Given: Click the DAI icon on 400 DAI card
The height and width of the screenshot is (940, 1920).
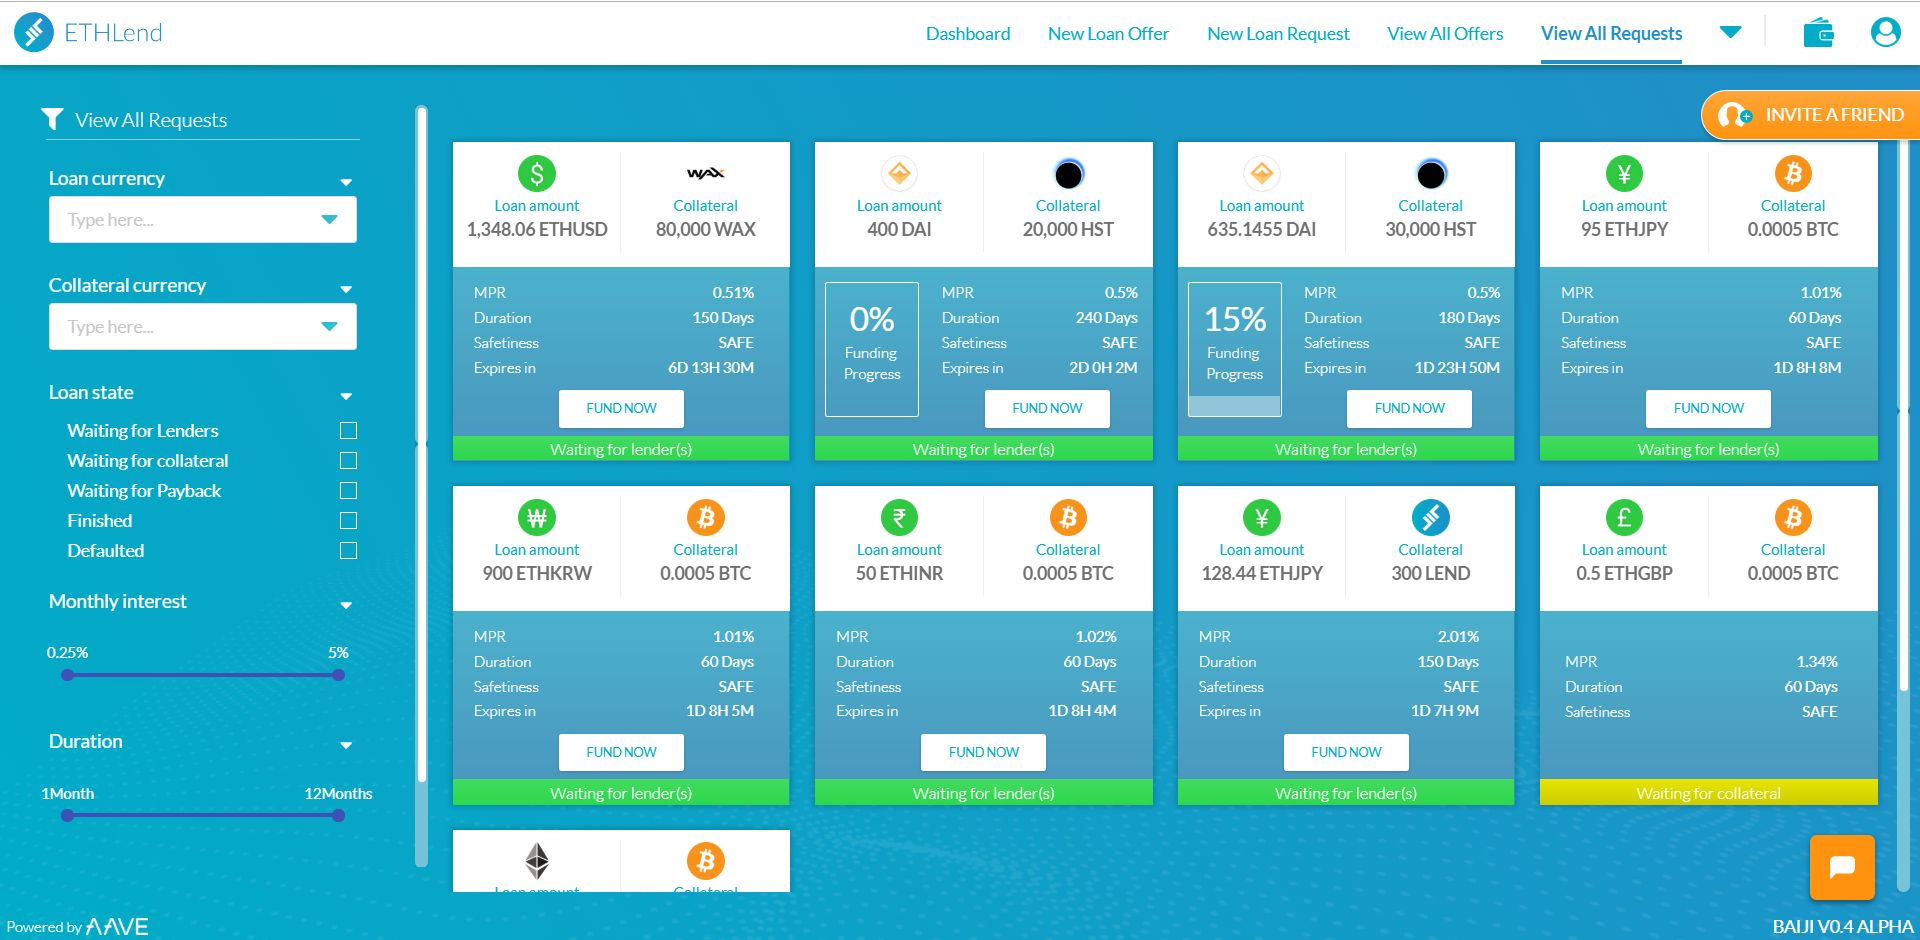Looking at the screenshot, I should [899, 174].
